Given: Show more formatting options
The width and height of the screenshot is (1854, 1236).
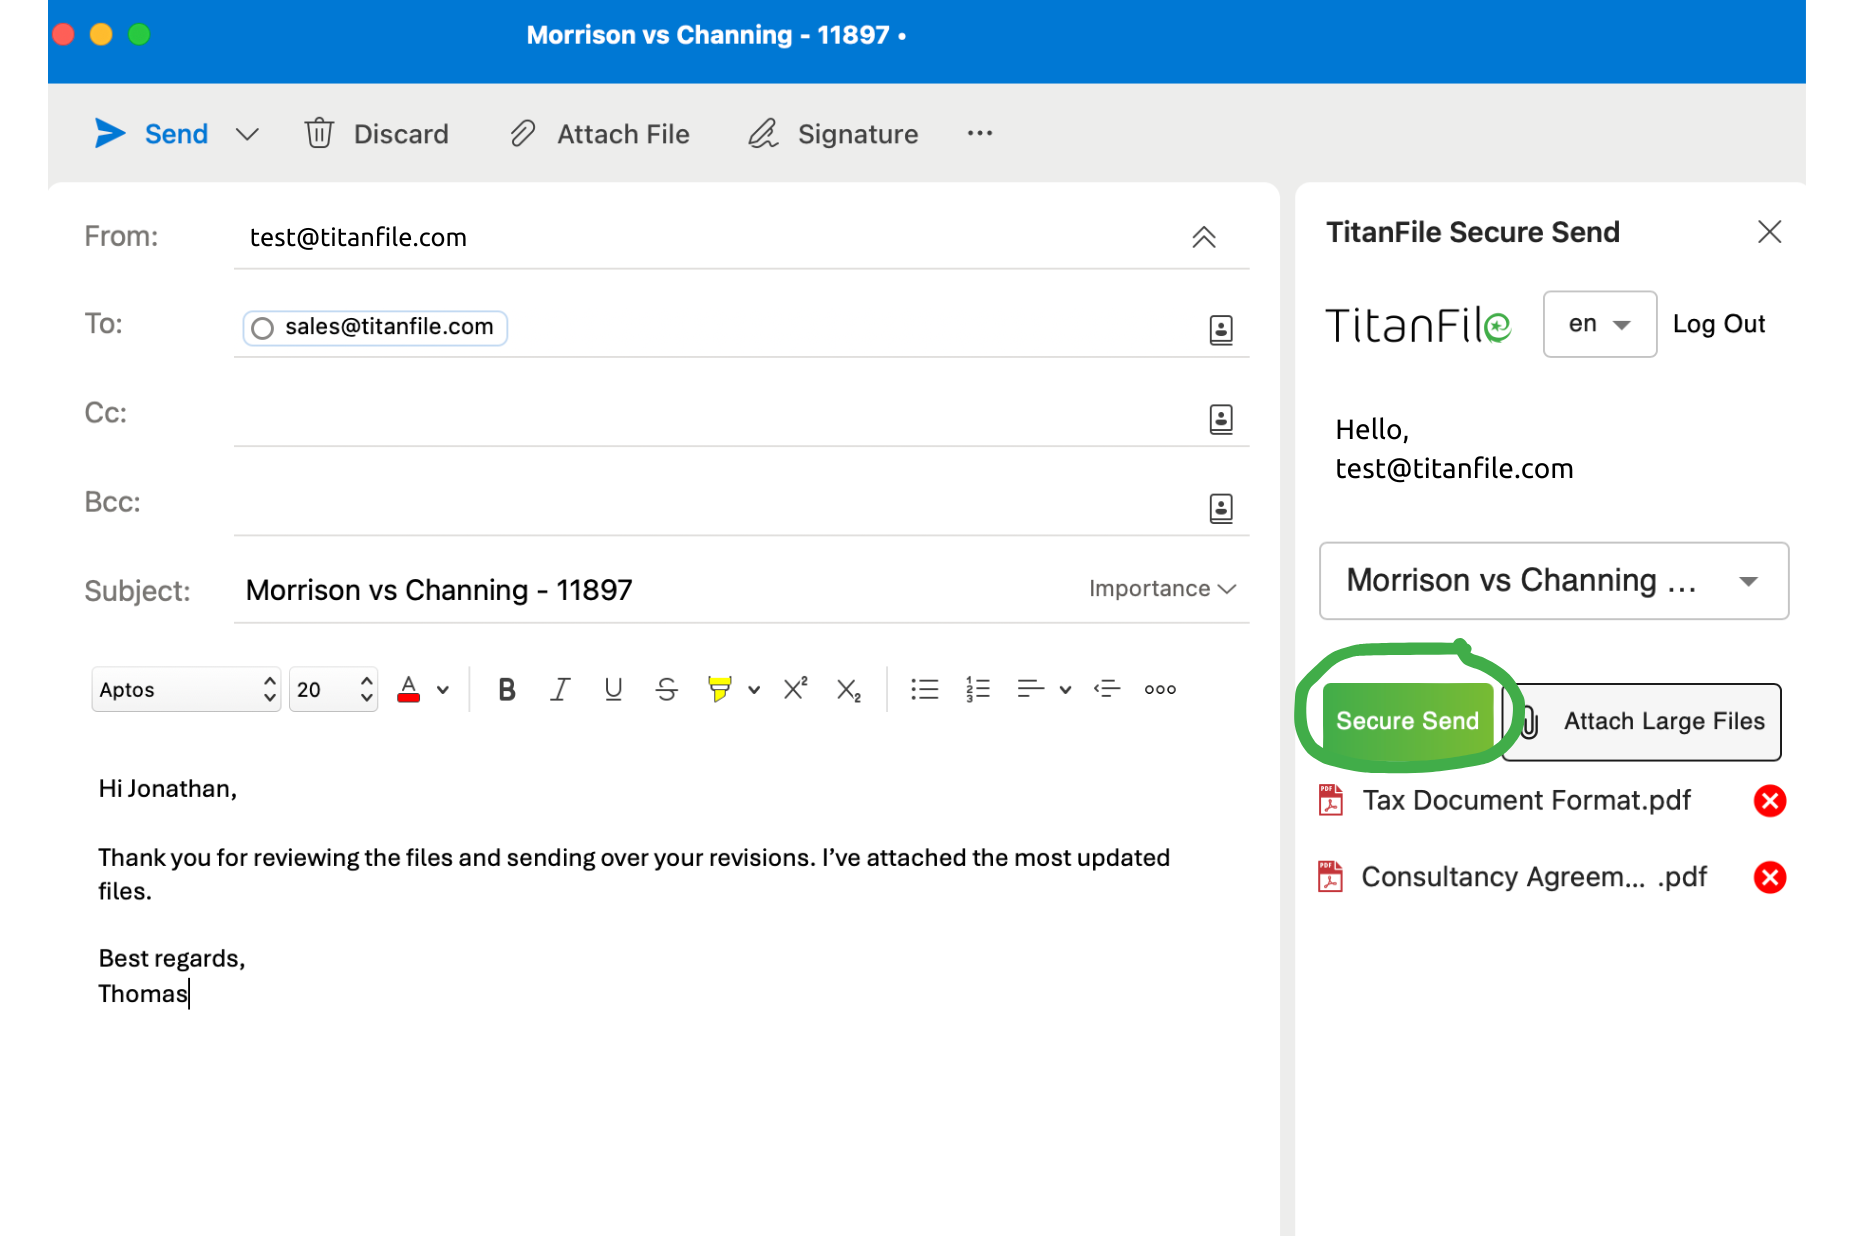Looking at the screenshot, I should tap(1160, 689).
